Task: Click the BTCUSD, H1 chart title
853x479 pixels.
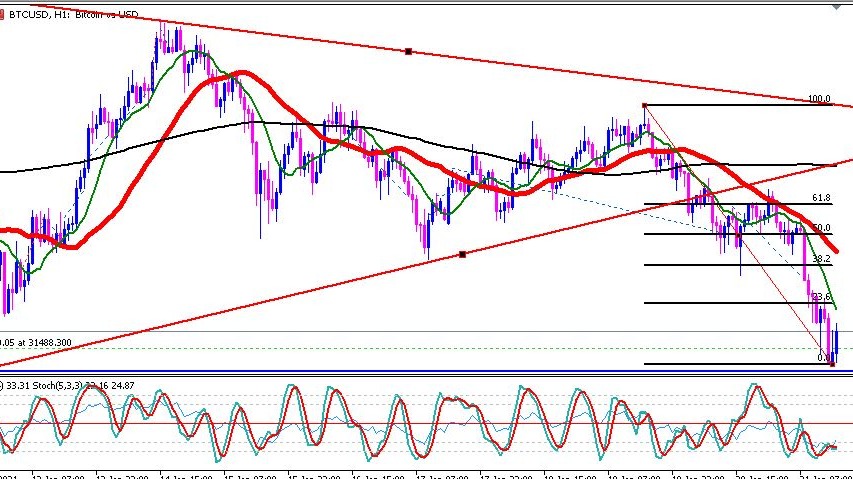Action: 73,15
